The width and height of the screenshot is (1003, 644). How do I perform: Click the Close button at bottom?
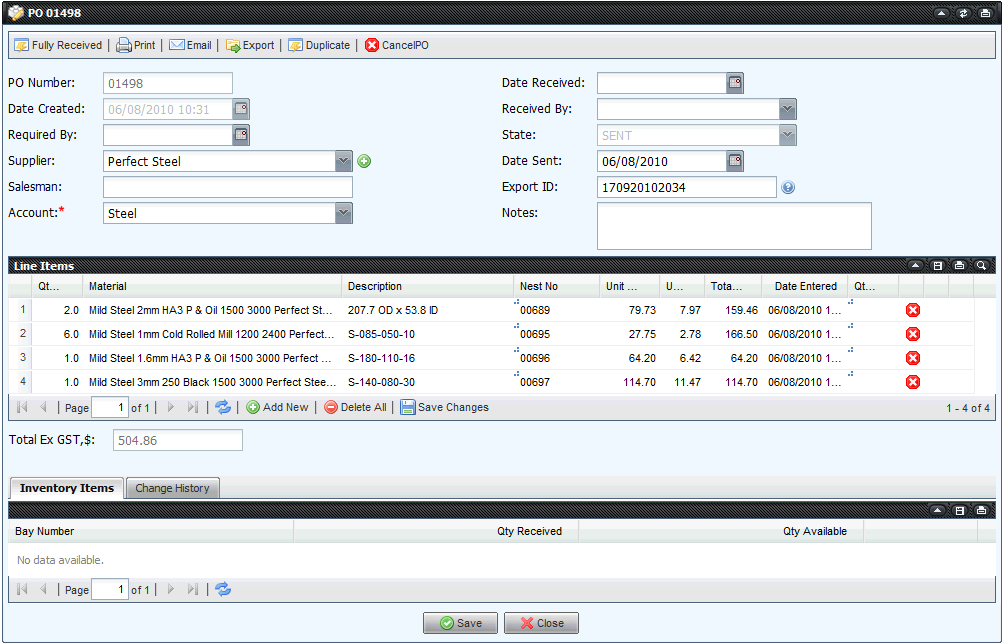(x=541, y=623)
